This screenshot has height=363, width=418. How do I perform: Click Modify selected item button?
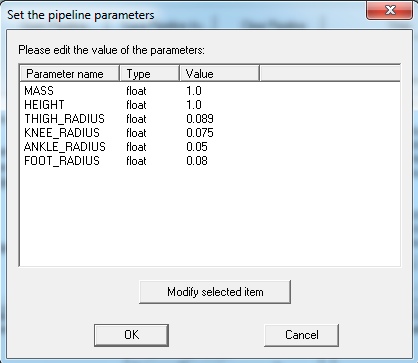pos(215,292)
